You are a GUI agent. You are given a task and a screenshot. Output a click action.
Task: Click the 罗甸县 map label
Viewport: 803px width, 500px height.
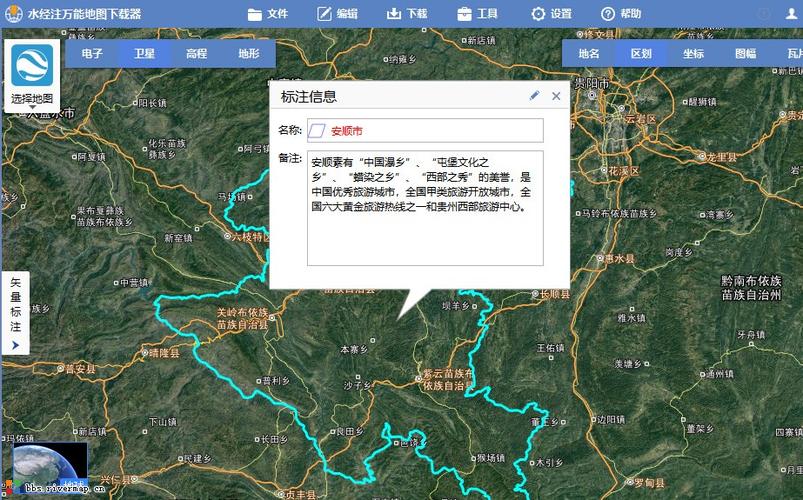pos(649,483)
